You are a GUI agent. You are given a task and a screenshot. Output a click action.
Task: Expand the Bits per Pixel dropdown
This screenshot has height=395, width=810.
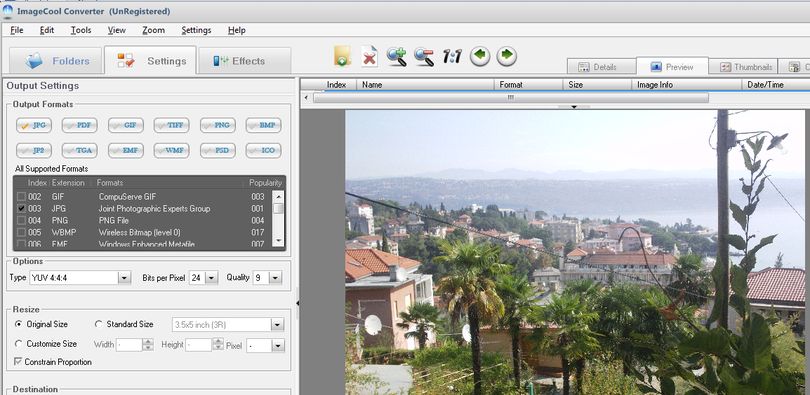coord(211,278)
